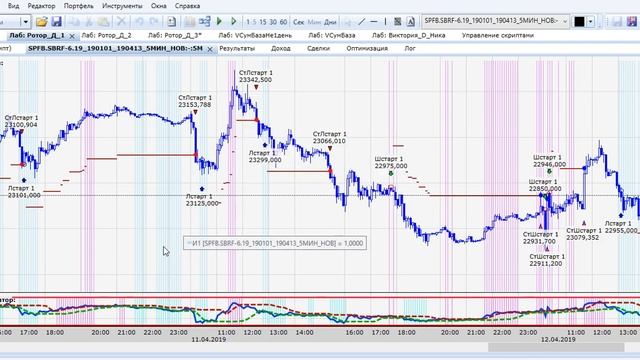Viewport: 640px width, 360px height.
Task: Click the Шстарт 1 22975,000 trade label
Action: point(391,162)
